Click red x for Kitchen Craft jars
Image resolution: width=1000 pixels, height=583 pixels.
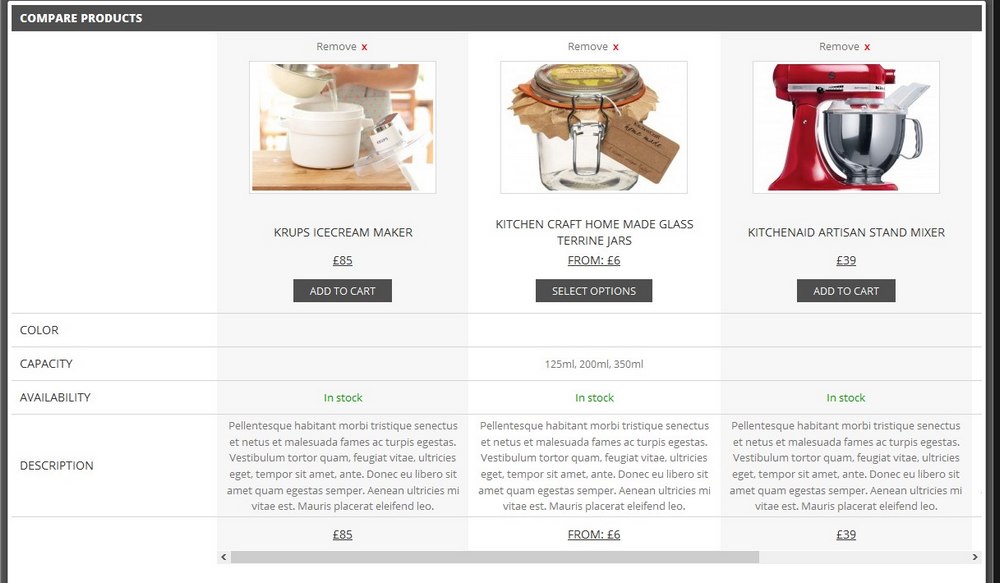(615, 47)
